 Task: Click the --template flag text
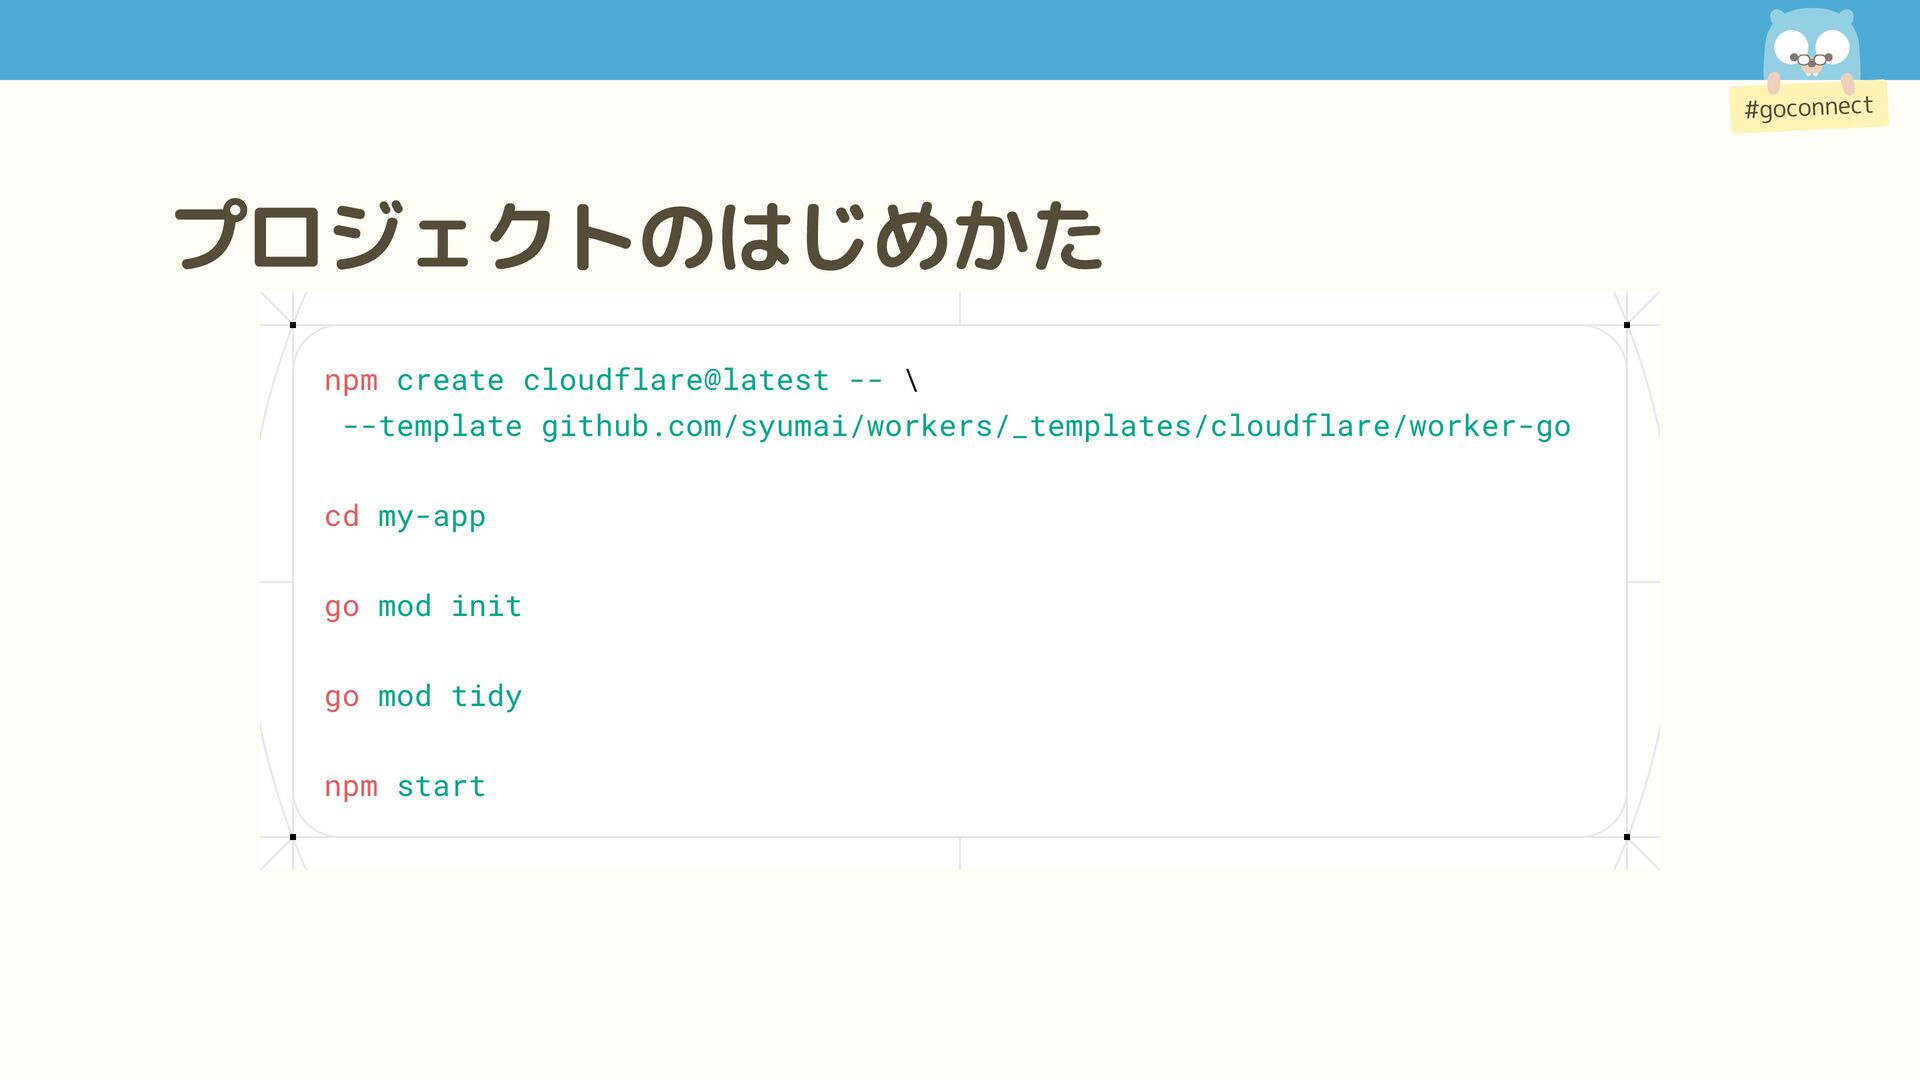click(x=432, y=427)
